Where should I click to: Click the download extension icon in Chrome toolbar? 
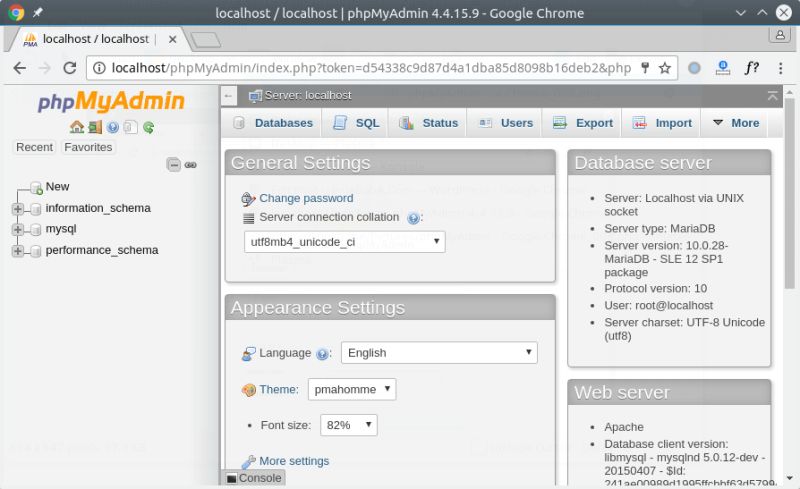[722, 67]
